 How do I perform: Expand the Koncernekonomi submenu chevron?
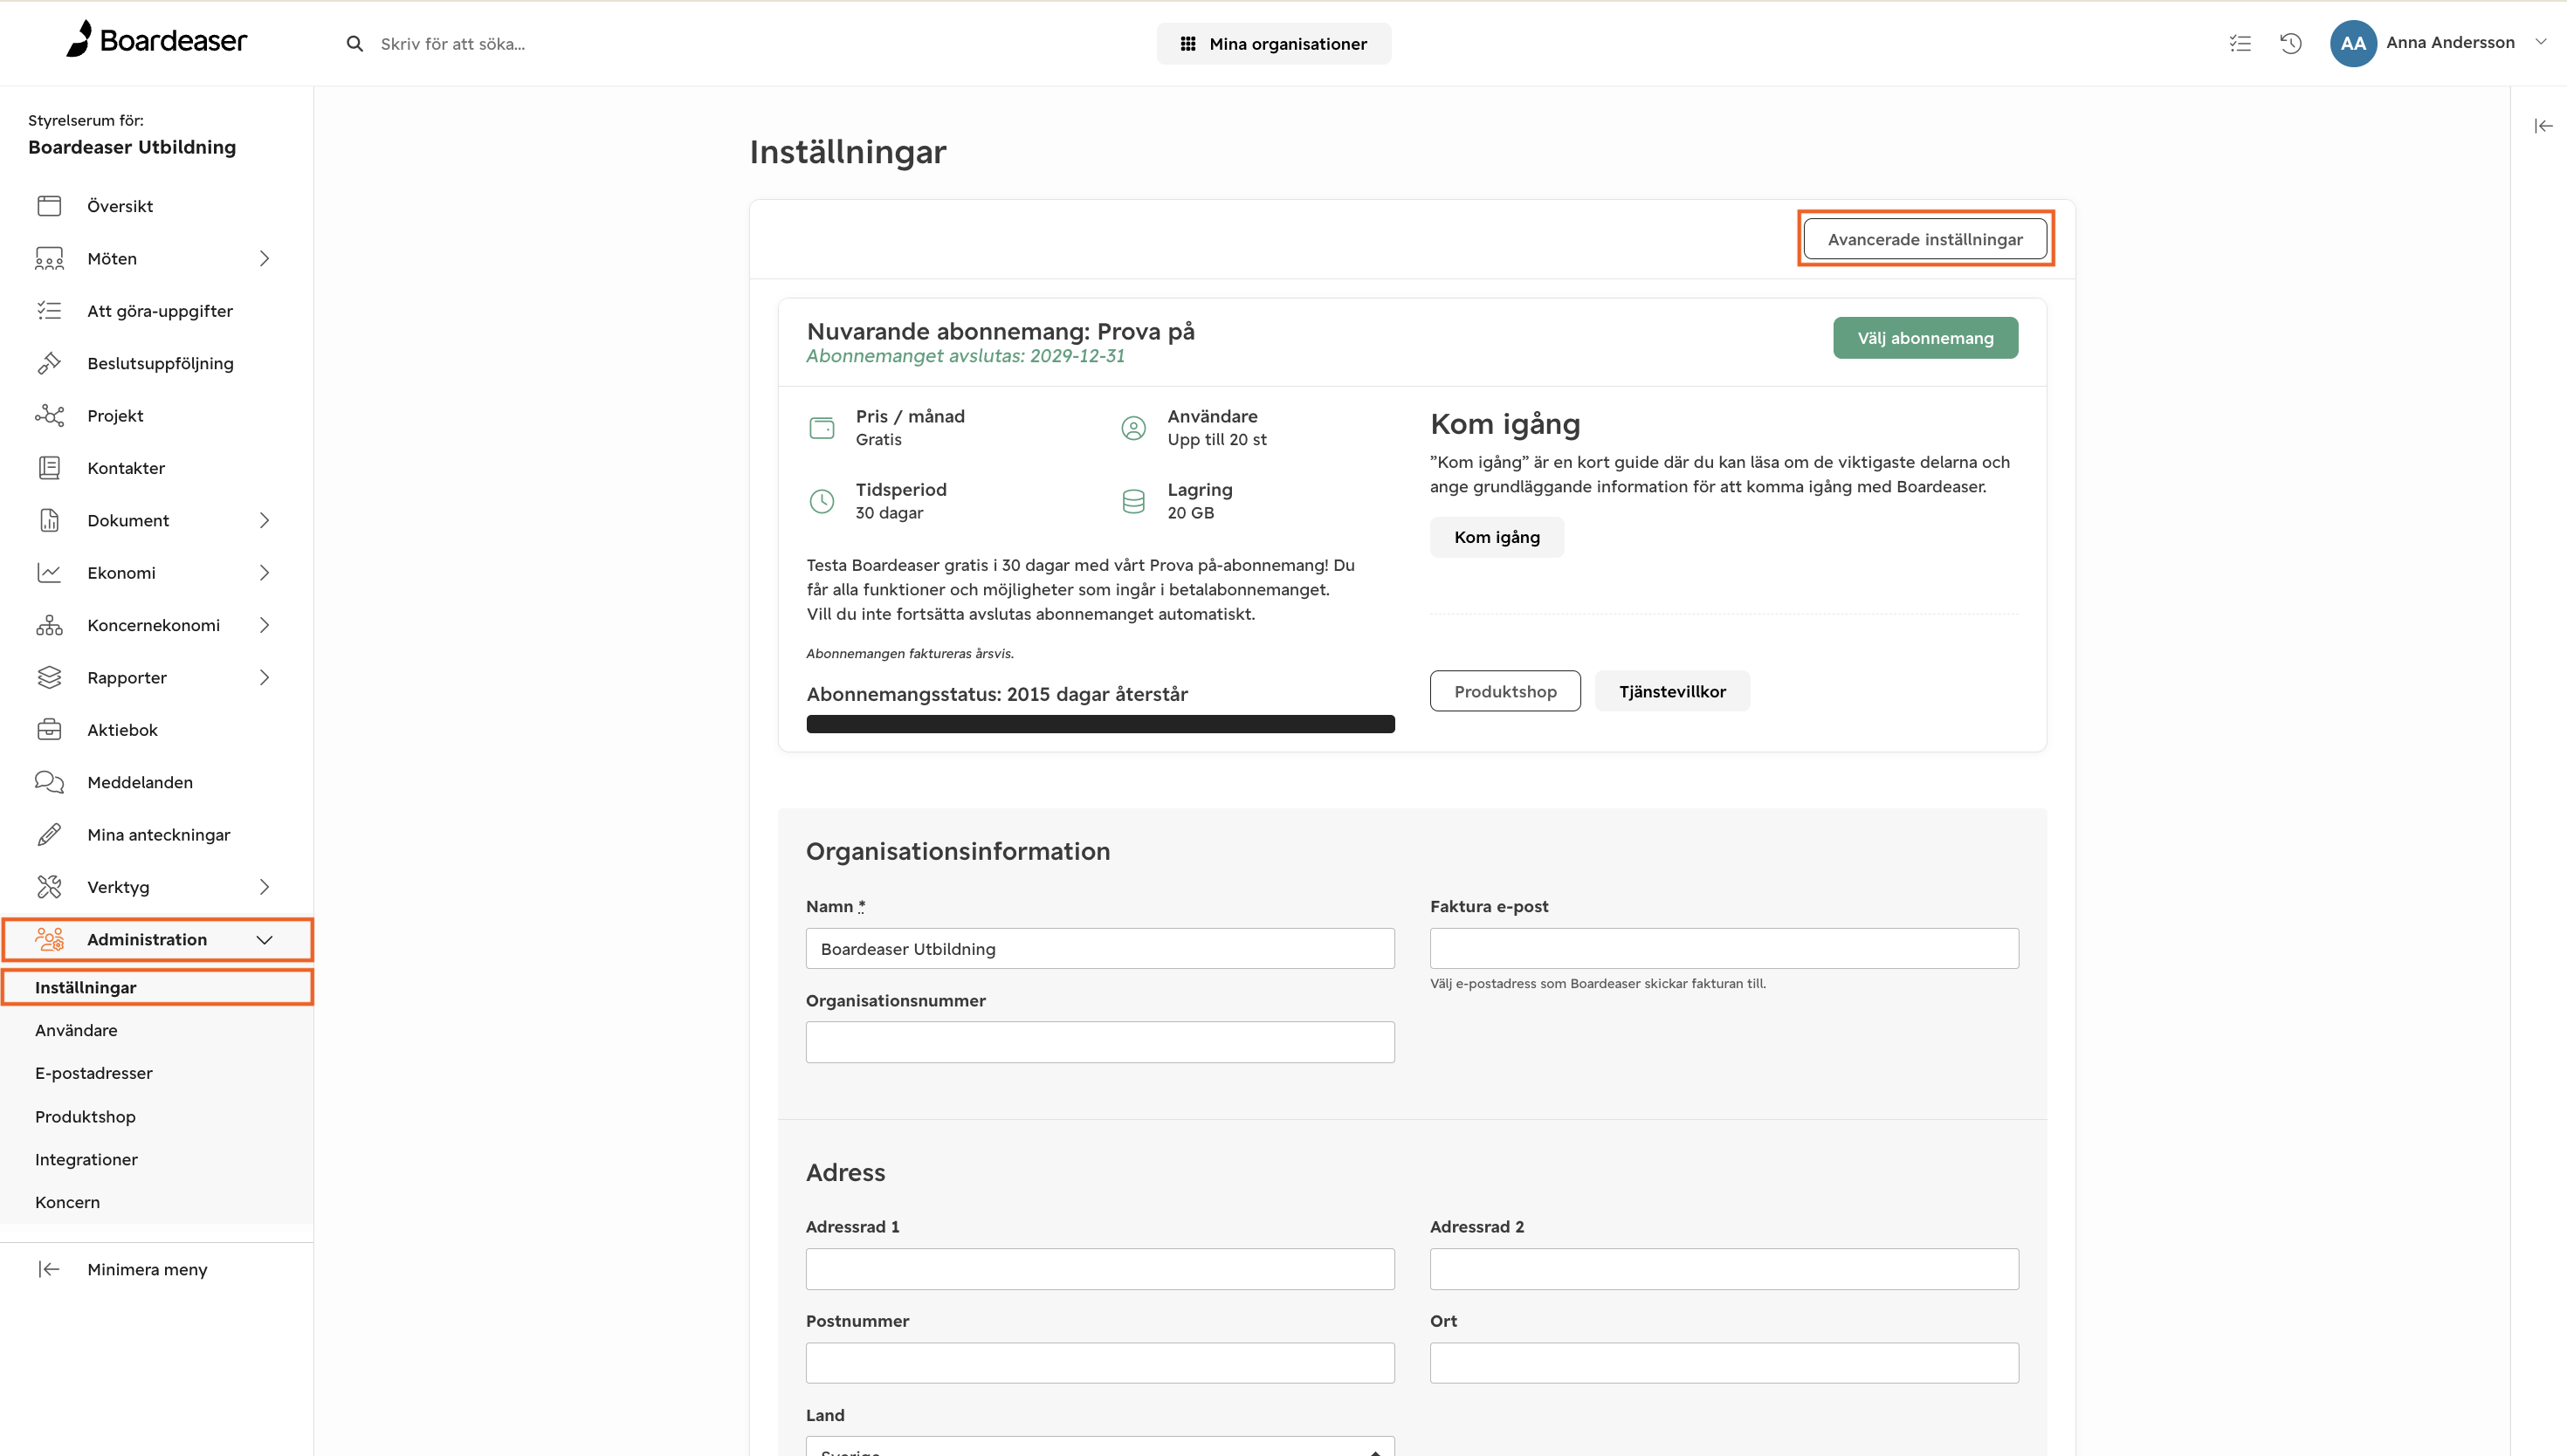(x=264, y=625)
